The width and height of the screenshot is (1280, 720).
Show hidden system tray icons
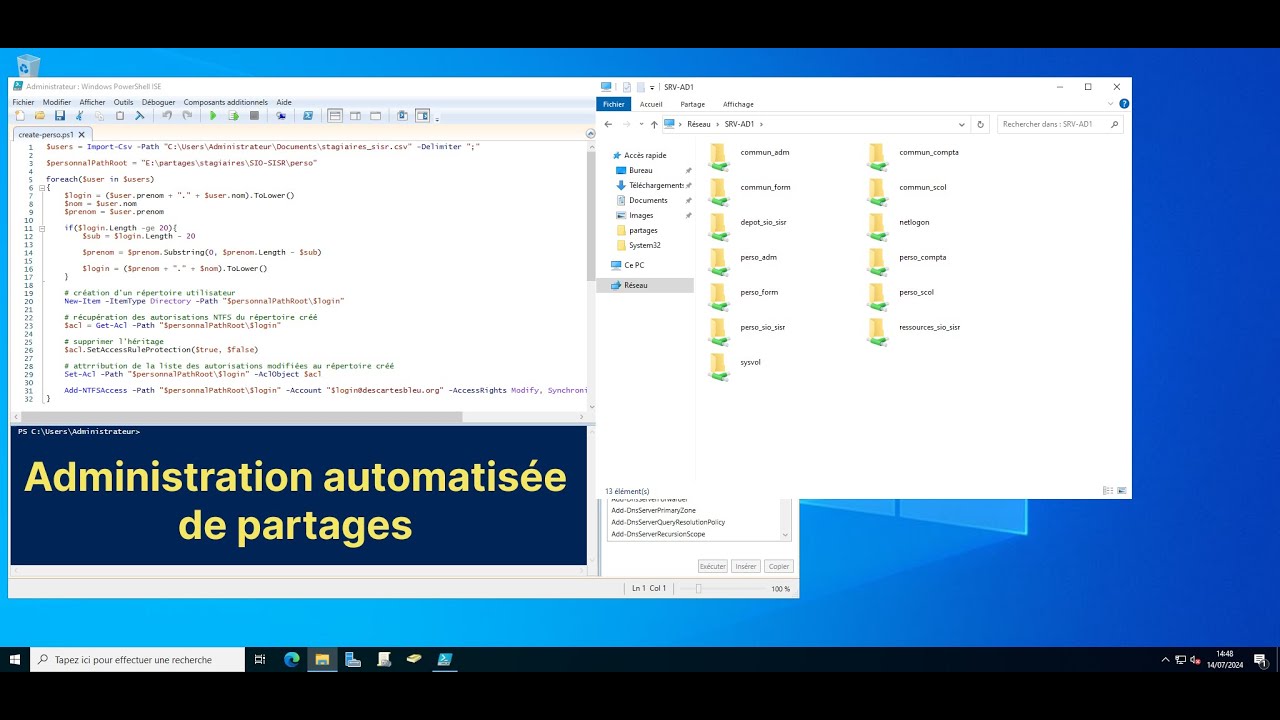click(1165, 659)
